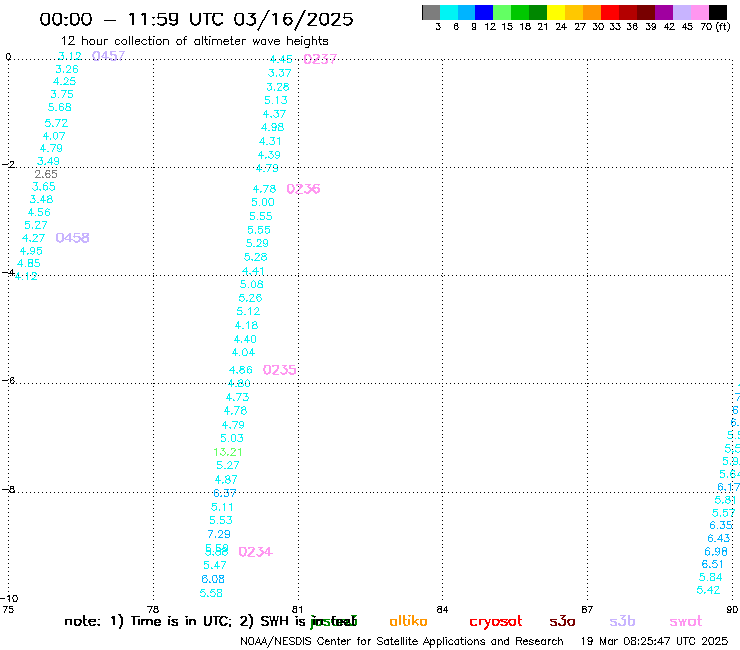This screenshot has height=650, width=740.
Task: Click the '19 Mar 08:25:47 UTC 2025' timestamp
Action: [x=654, y=641]
